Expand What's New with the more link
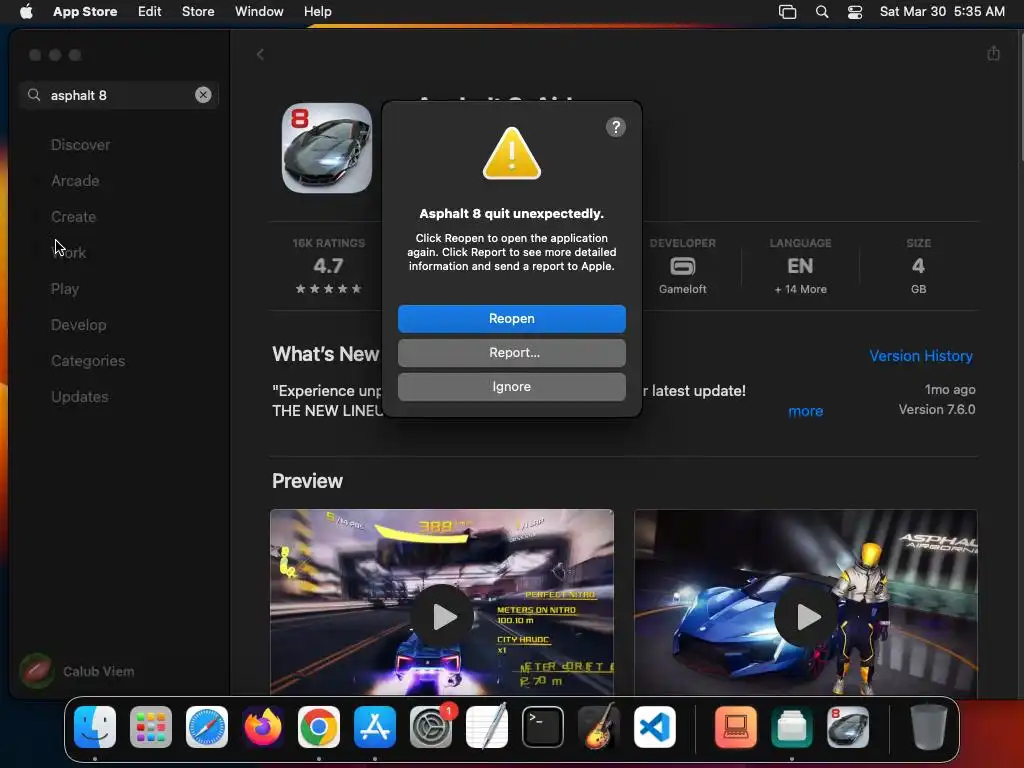 (805, 411)
